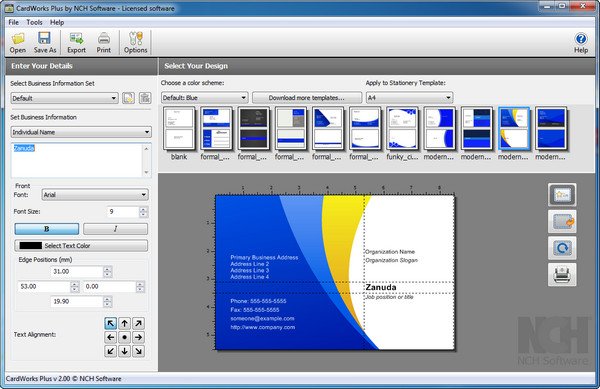Click the rotate refresh preview icon
The width and height of the screenshot is (600, 389).
(x=562, y=248)
